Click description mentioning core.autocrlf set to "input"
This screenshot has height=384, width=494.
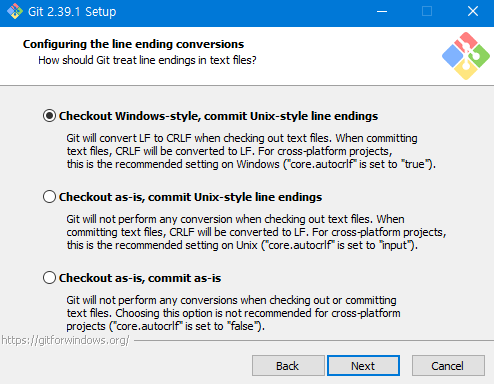click(256, 232)
